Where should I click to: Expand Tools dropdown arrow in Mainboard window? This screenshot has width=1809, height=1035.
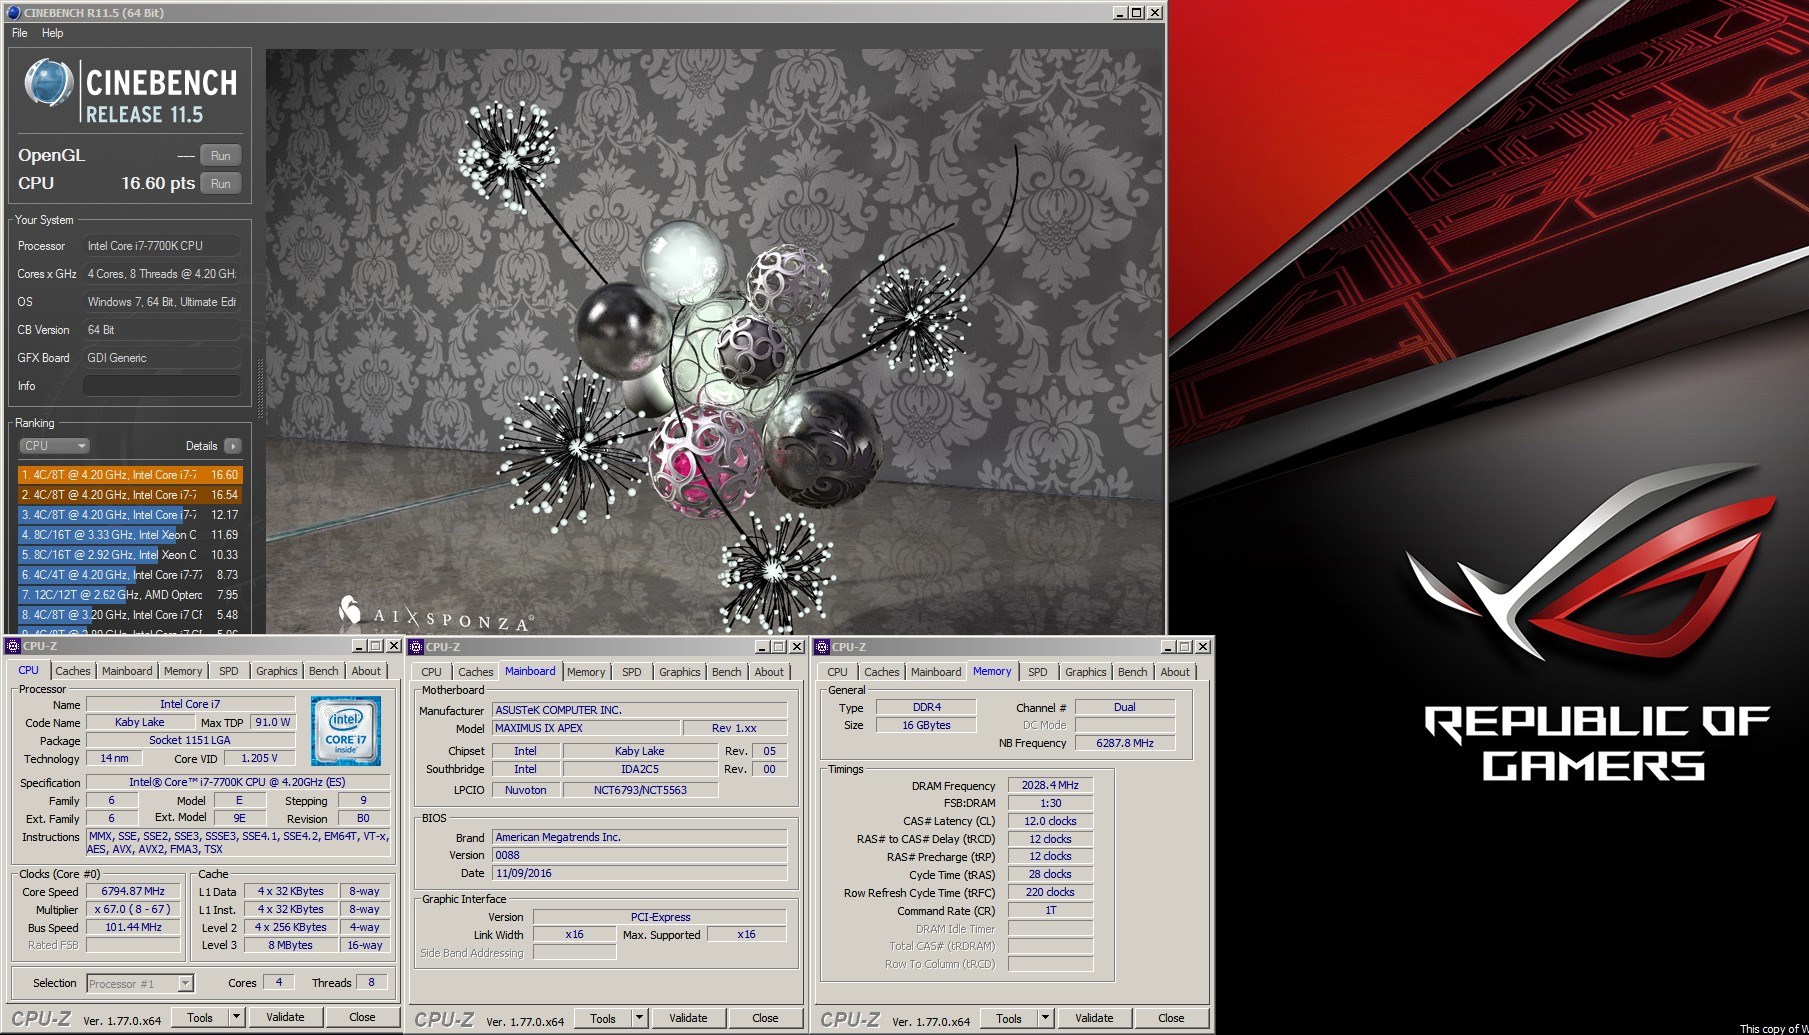coord(640,1018)
